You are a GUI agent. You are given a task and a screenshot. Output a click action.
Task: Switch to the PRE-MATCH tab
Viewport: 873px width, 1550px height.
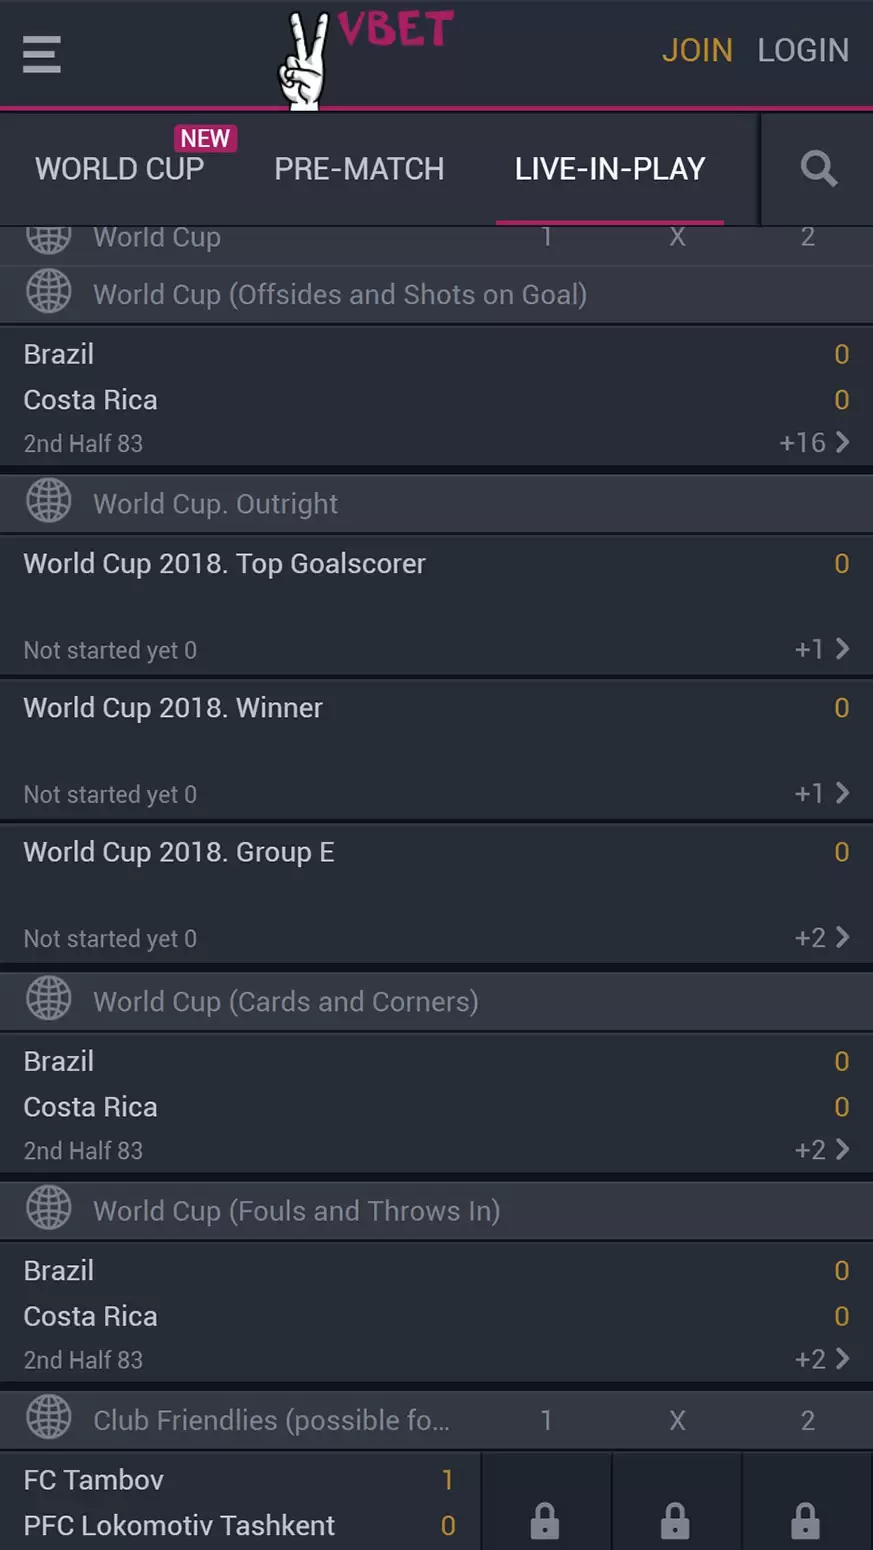(x=359, y=169)
